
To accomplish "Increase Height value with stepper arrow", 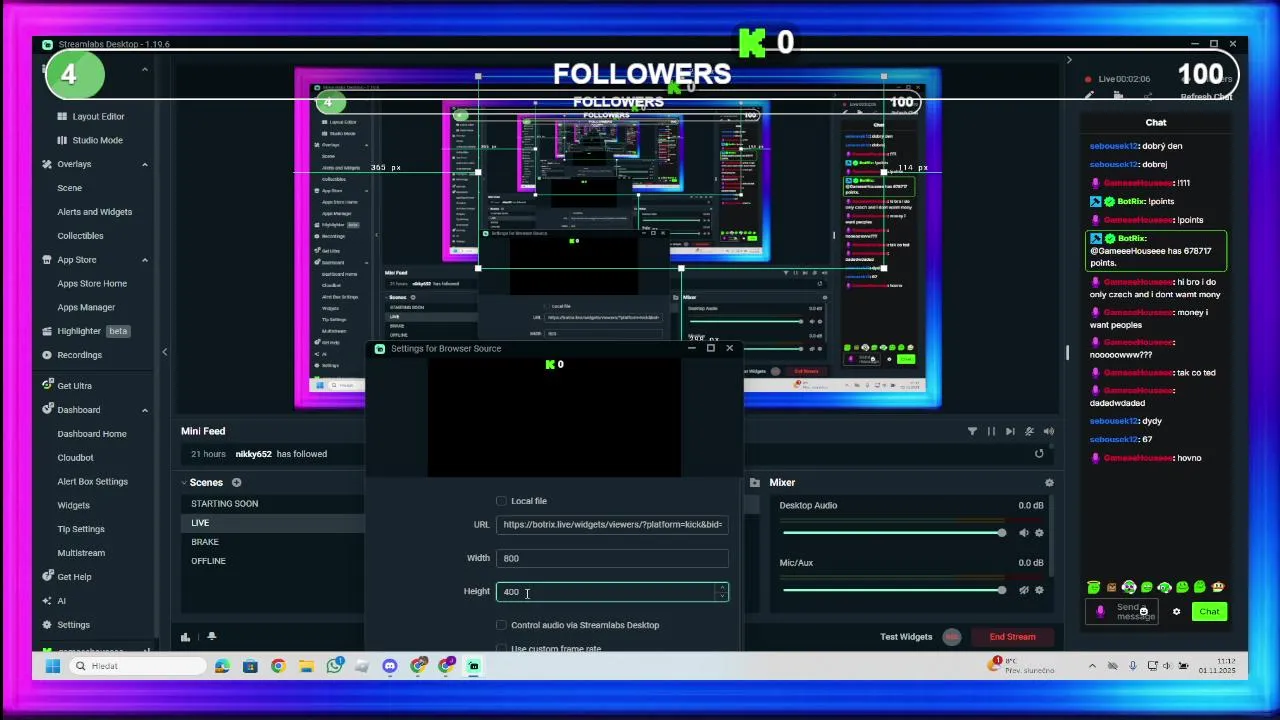I will (722, 588).
